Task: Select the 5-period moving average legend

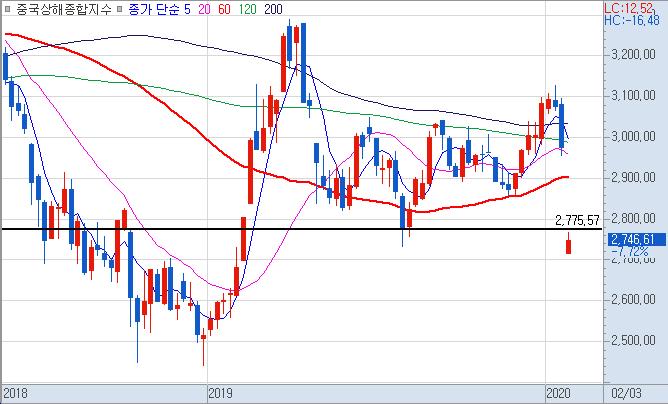Action: pos(187,9)
